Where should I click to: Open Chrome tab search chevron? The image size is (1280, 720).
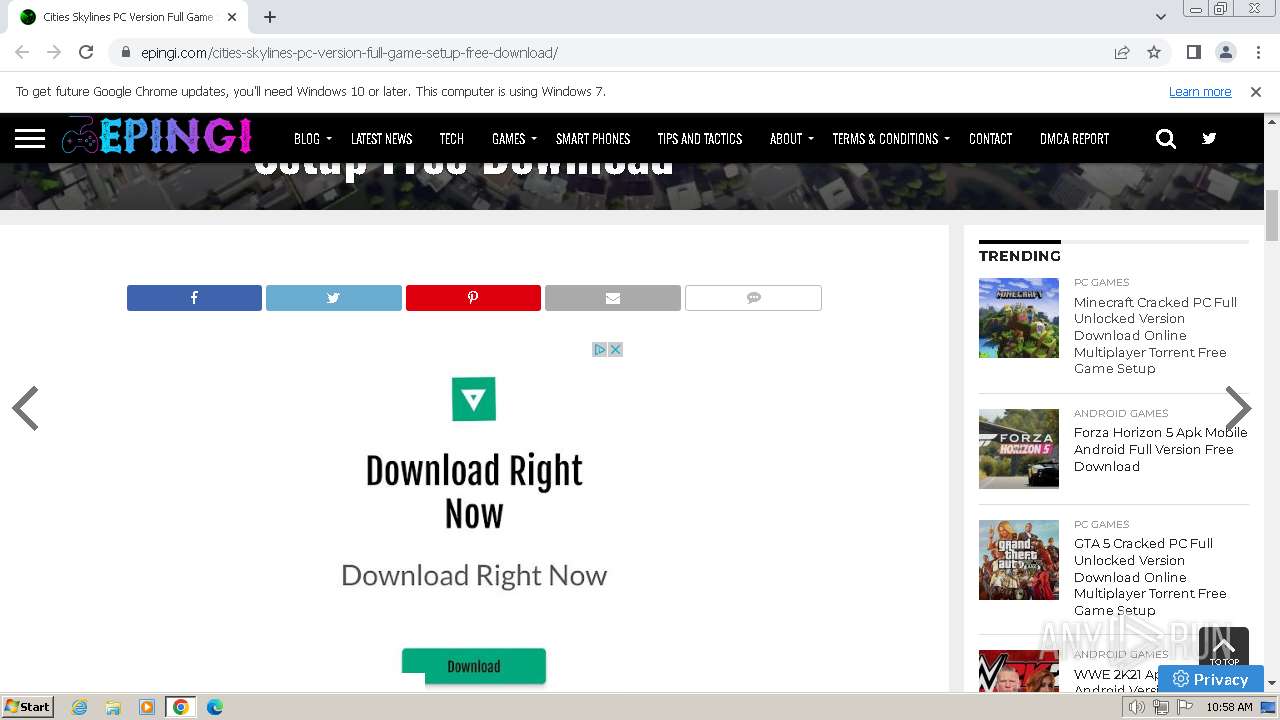(x=1160, y=17)
